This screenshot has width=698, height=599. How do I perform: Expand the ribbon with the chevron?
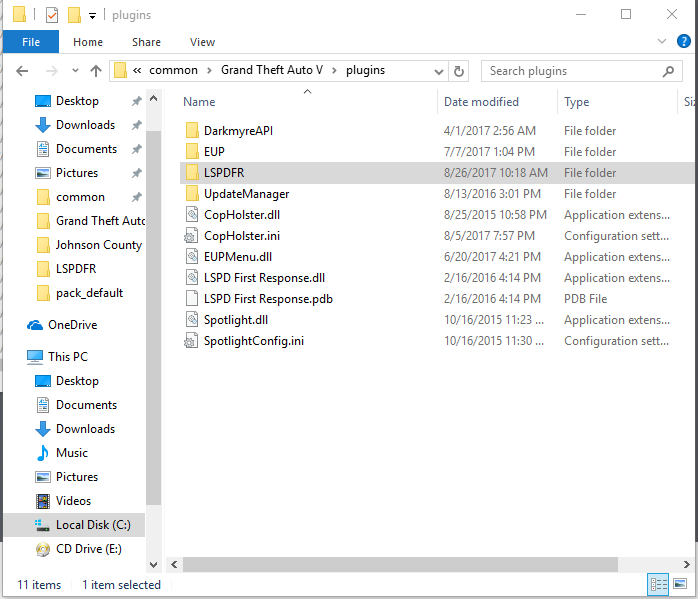[661, 41]
